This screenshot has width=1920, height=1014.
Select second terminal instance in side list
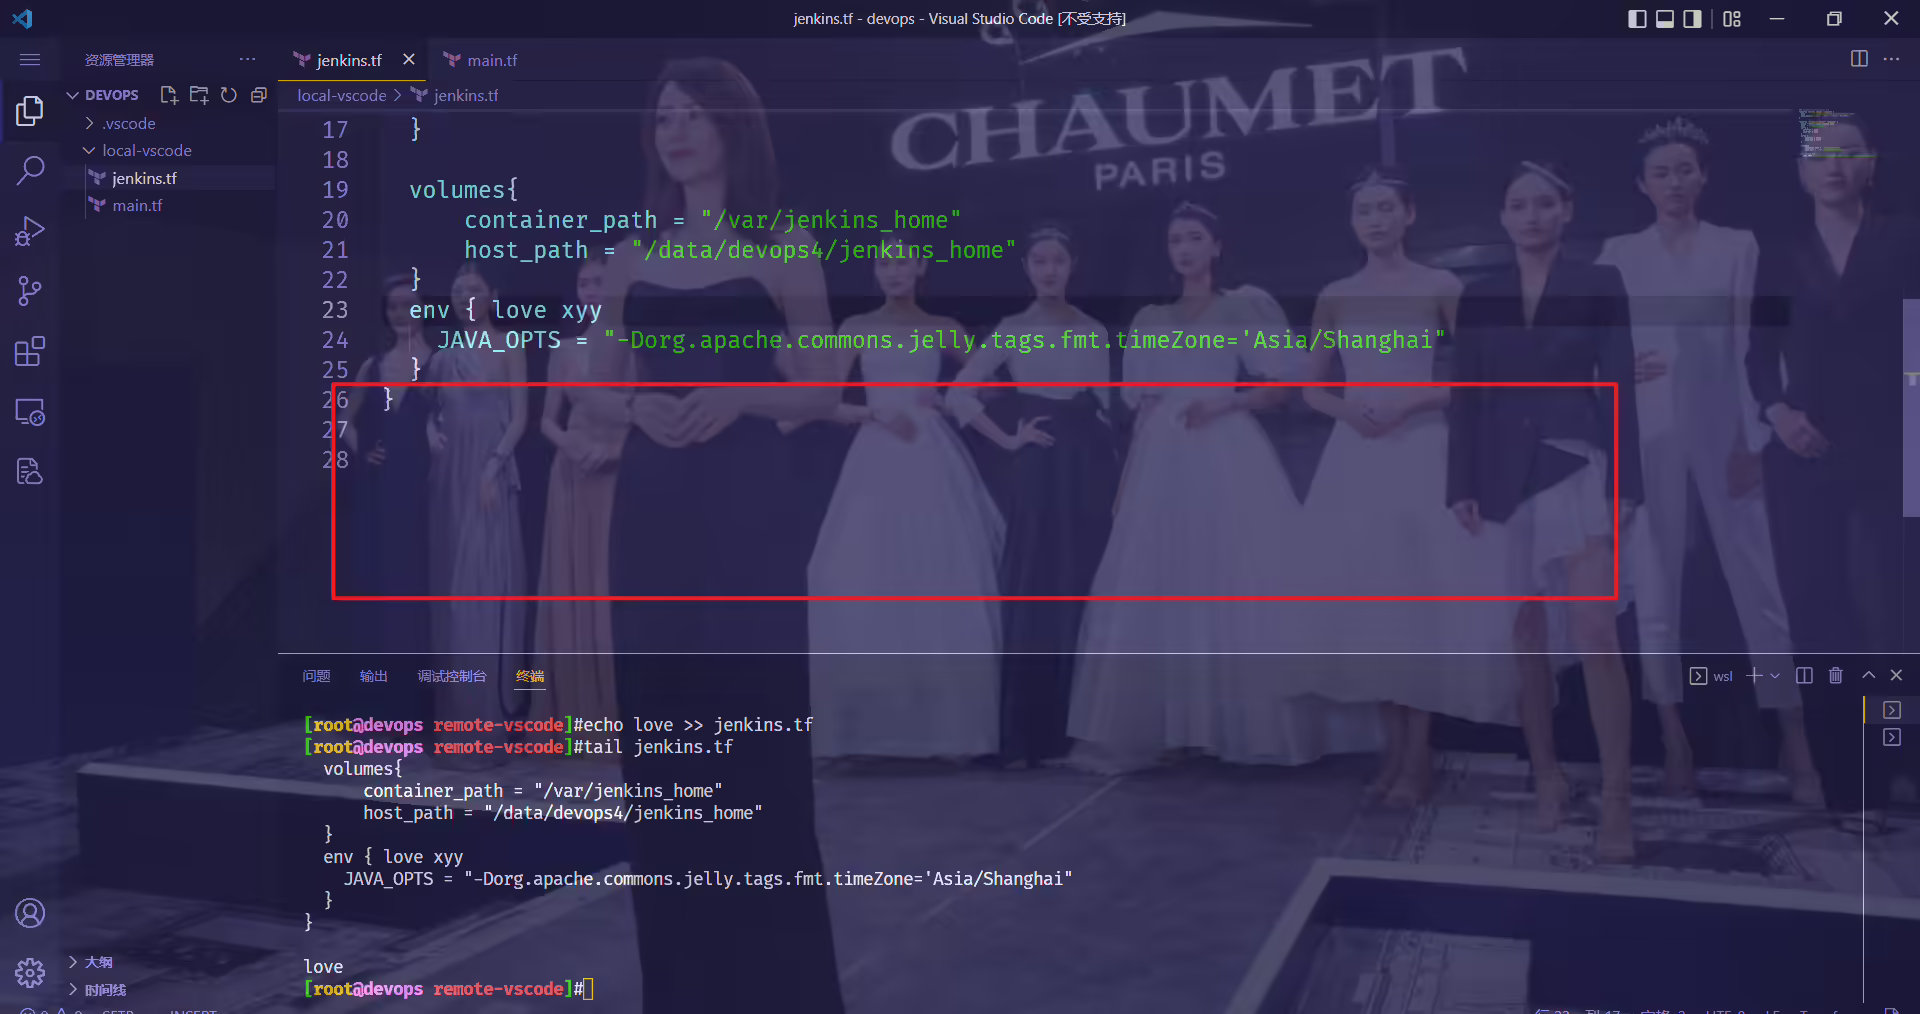coord(1892,737)
